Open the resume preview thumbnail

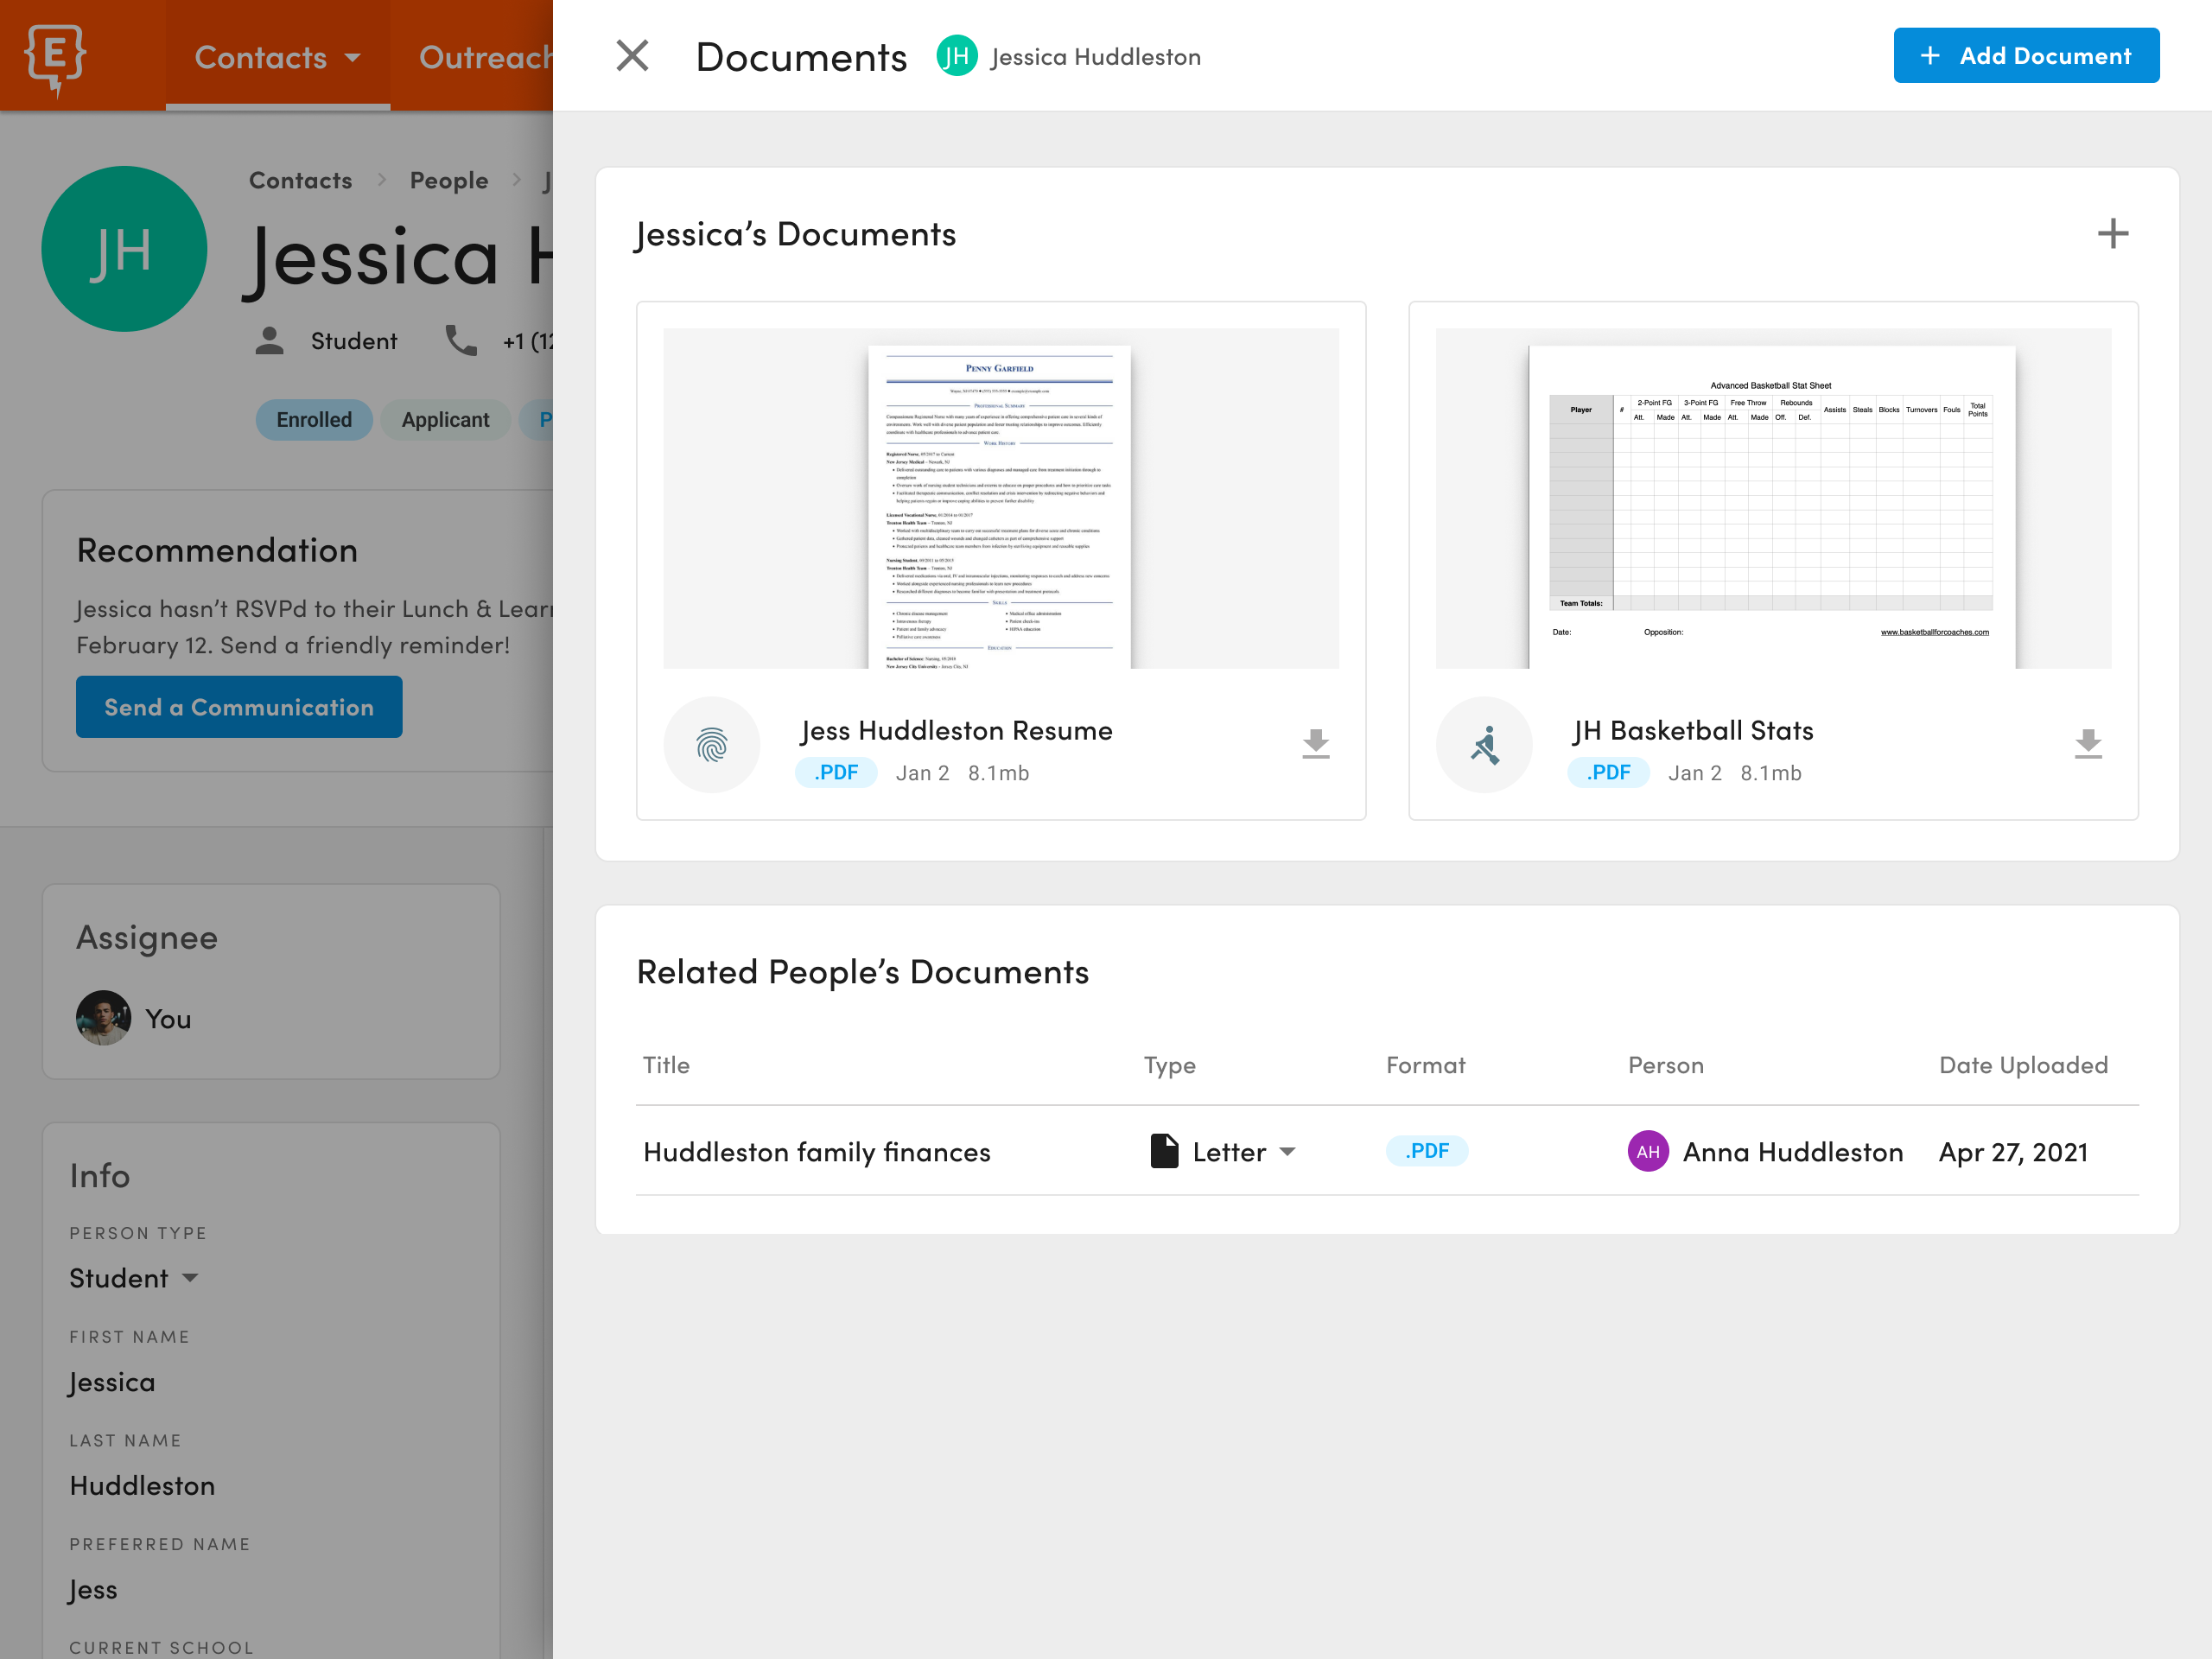(x=1000, y=498)
